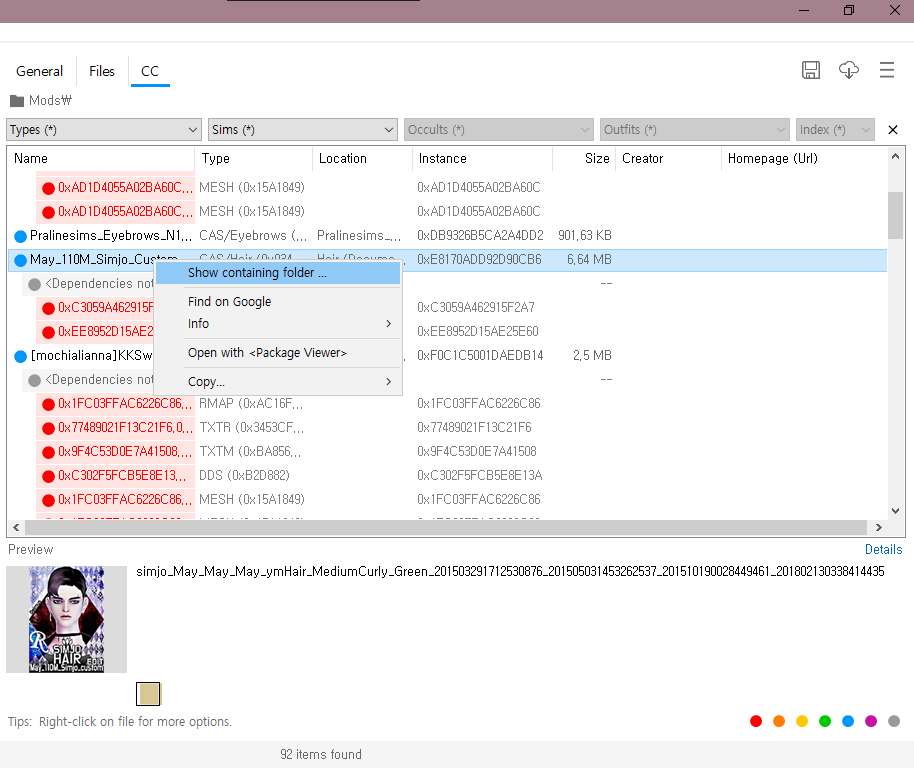This screenshot has width=914, height=768.
Task: Sort by the Homepage (Url) column header
Action: click(804, 158)
